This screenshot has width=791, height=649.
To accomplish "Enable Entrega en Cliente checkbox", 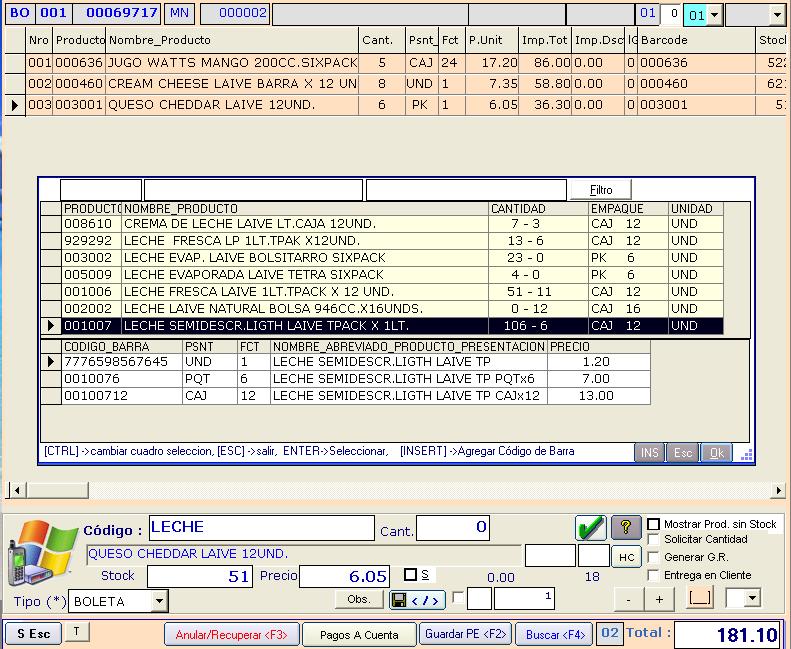I will pos(653,575).
